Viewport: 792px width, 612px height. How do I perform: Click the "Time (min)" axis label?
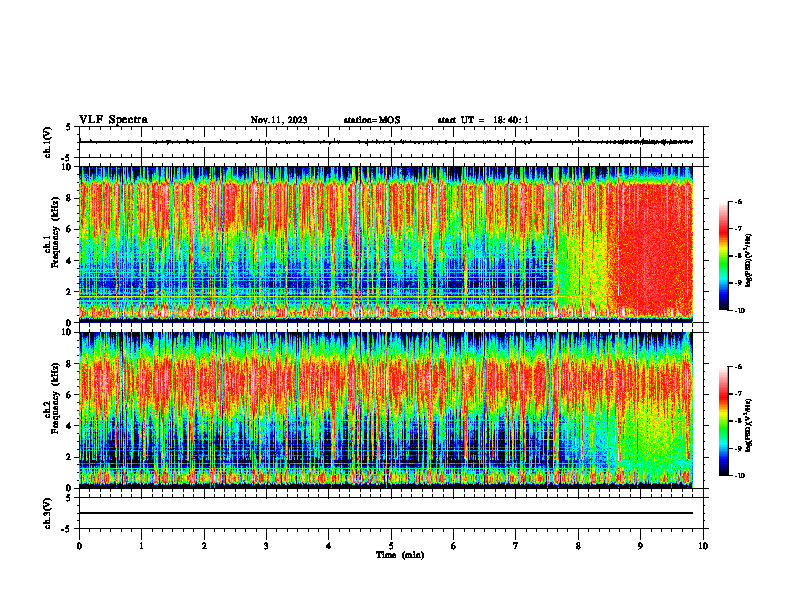[400, 555]
